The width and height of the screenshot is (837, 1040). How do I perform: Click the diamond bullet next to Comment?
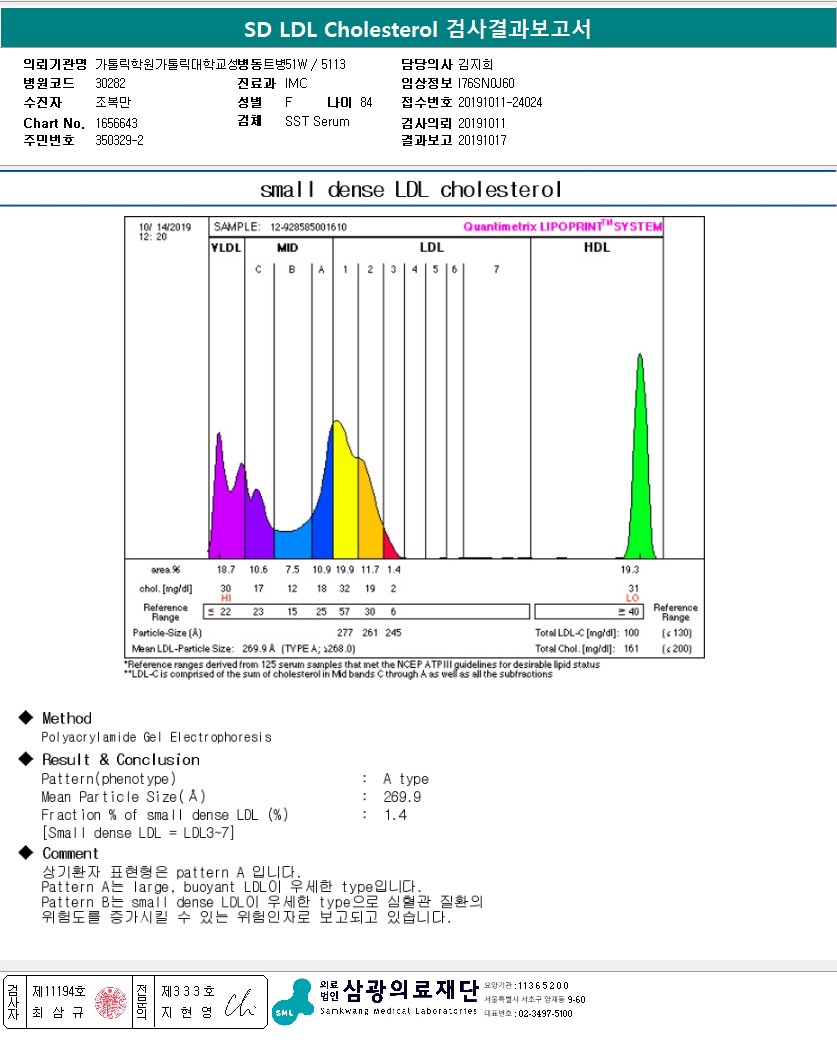coord(25,853)
